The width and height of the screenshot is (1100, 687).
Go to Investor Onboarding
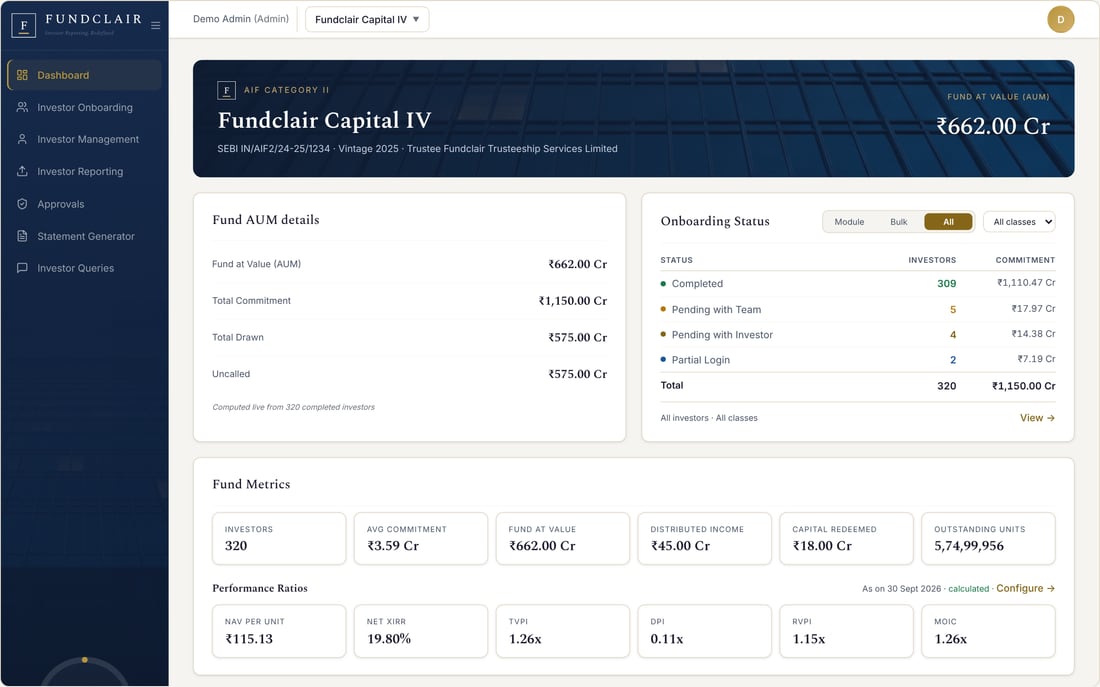(x=84, y=107)
